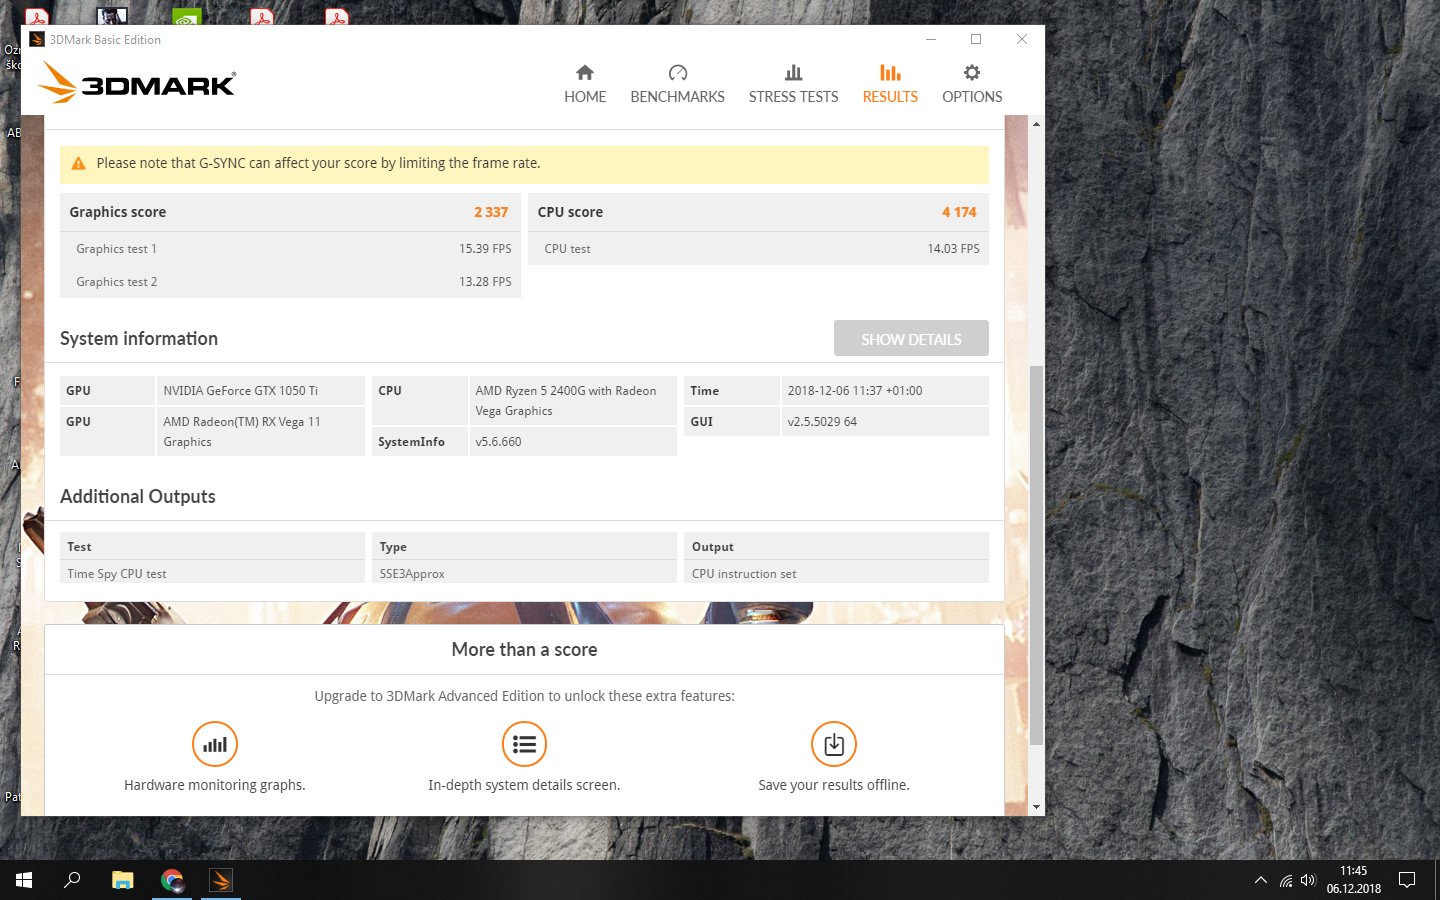The width and height of the screenshot is (1440, 900).
Task: Open the network Wi-Fi tray icon
Action: (x=1286, y=881)
